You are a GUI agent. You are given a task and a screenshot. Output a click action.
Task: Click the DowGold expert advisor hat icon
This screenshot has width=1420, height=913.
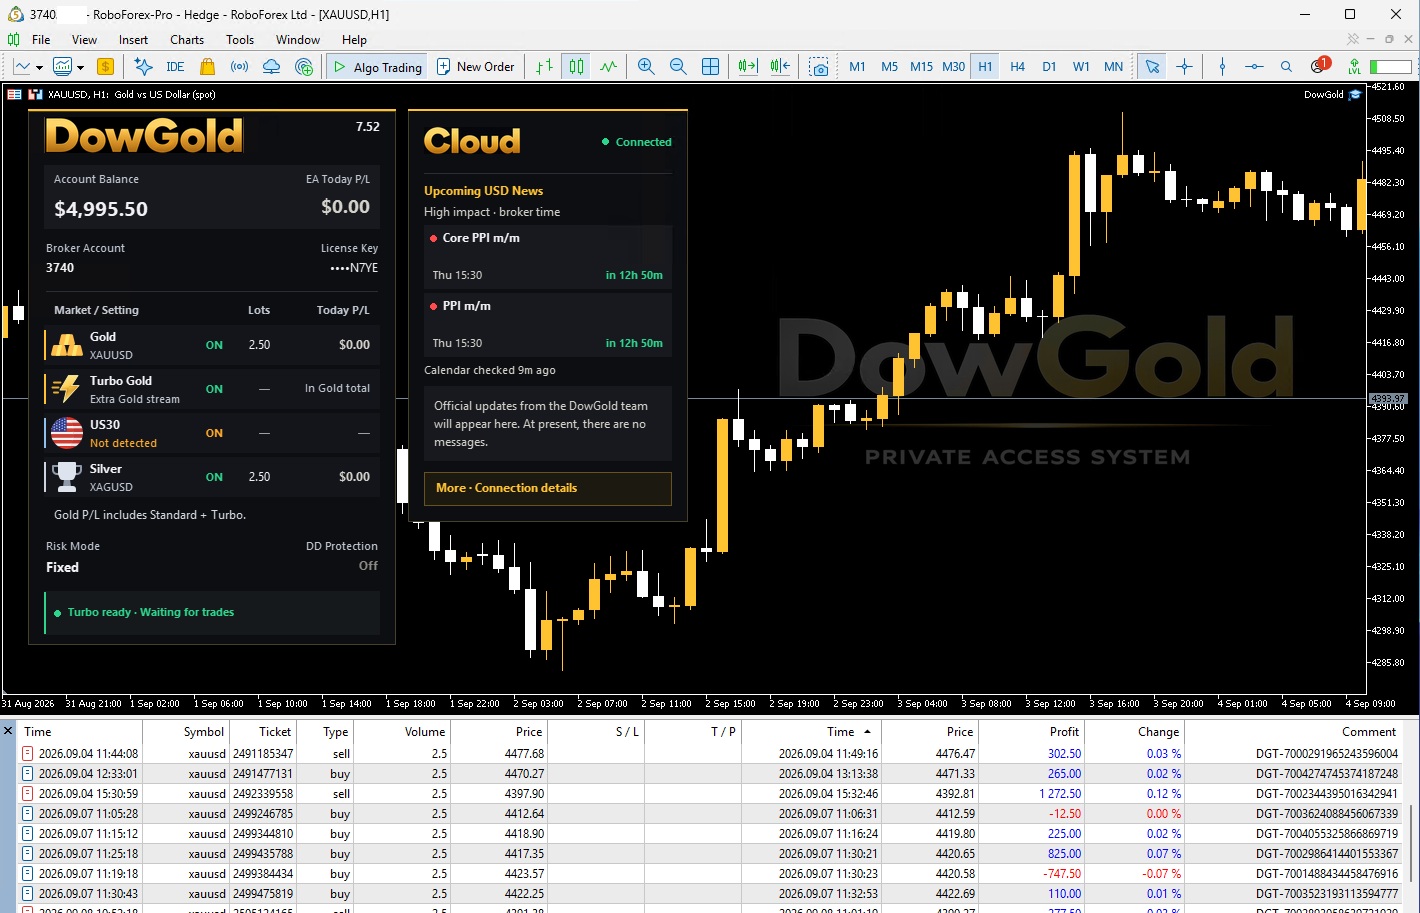pyautogui.click(x=1355, y=94)
